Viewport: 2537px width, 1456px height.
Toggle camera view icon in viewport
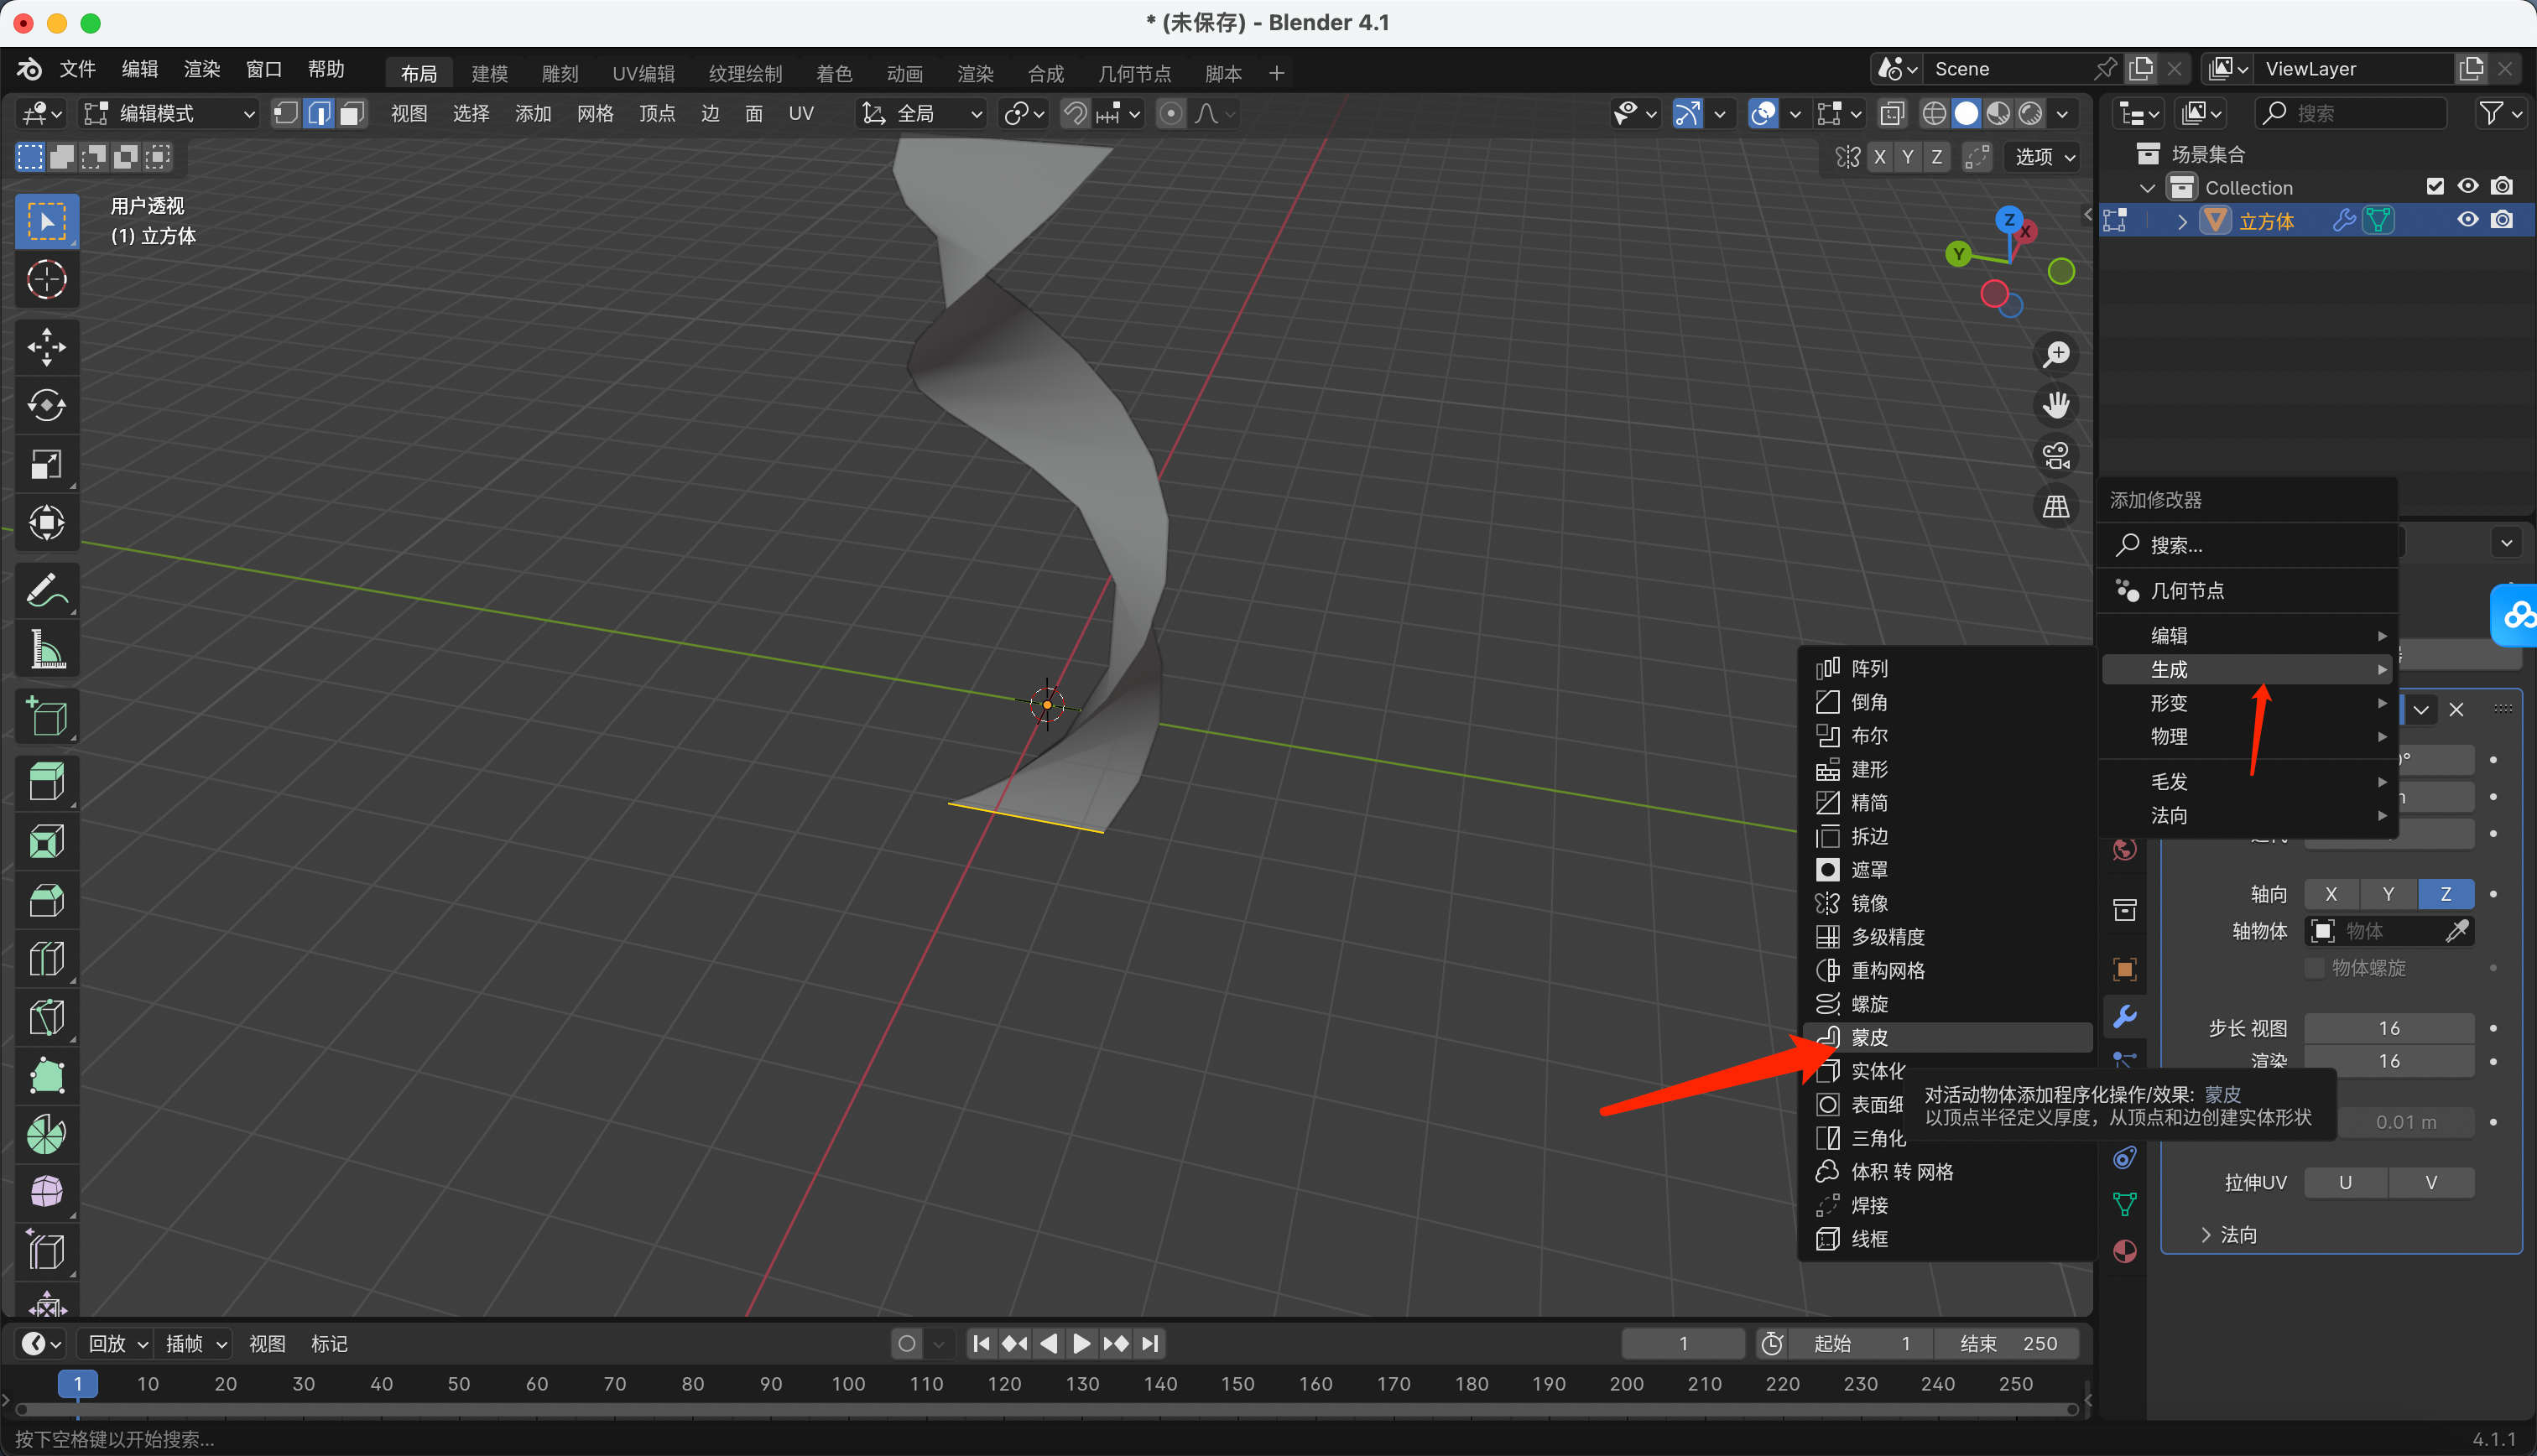[x=2056, y=456]
